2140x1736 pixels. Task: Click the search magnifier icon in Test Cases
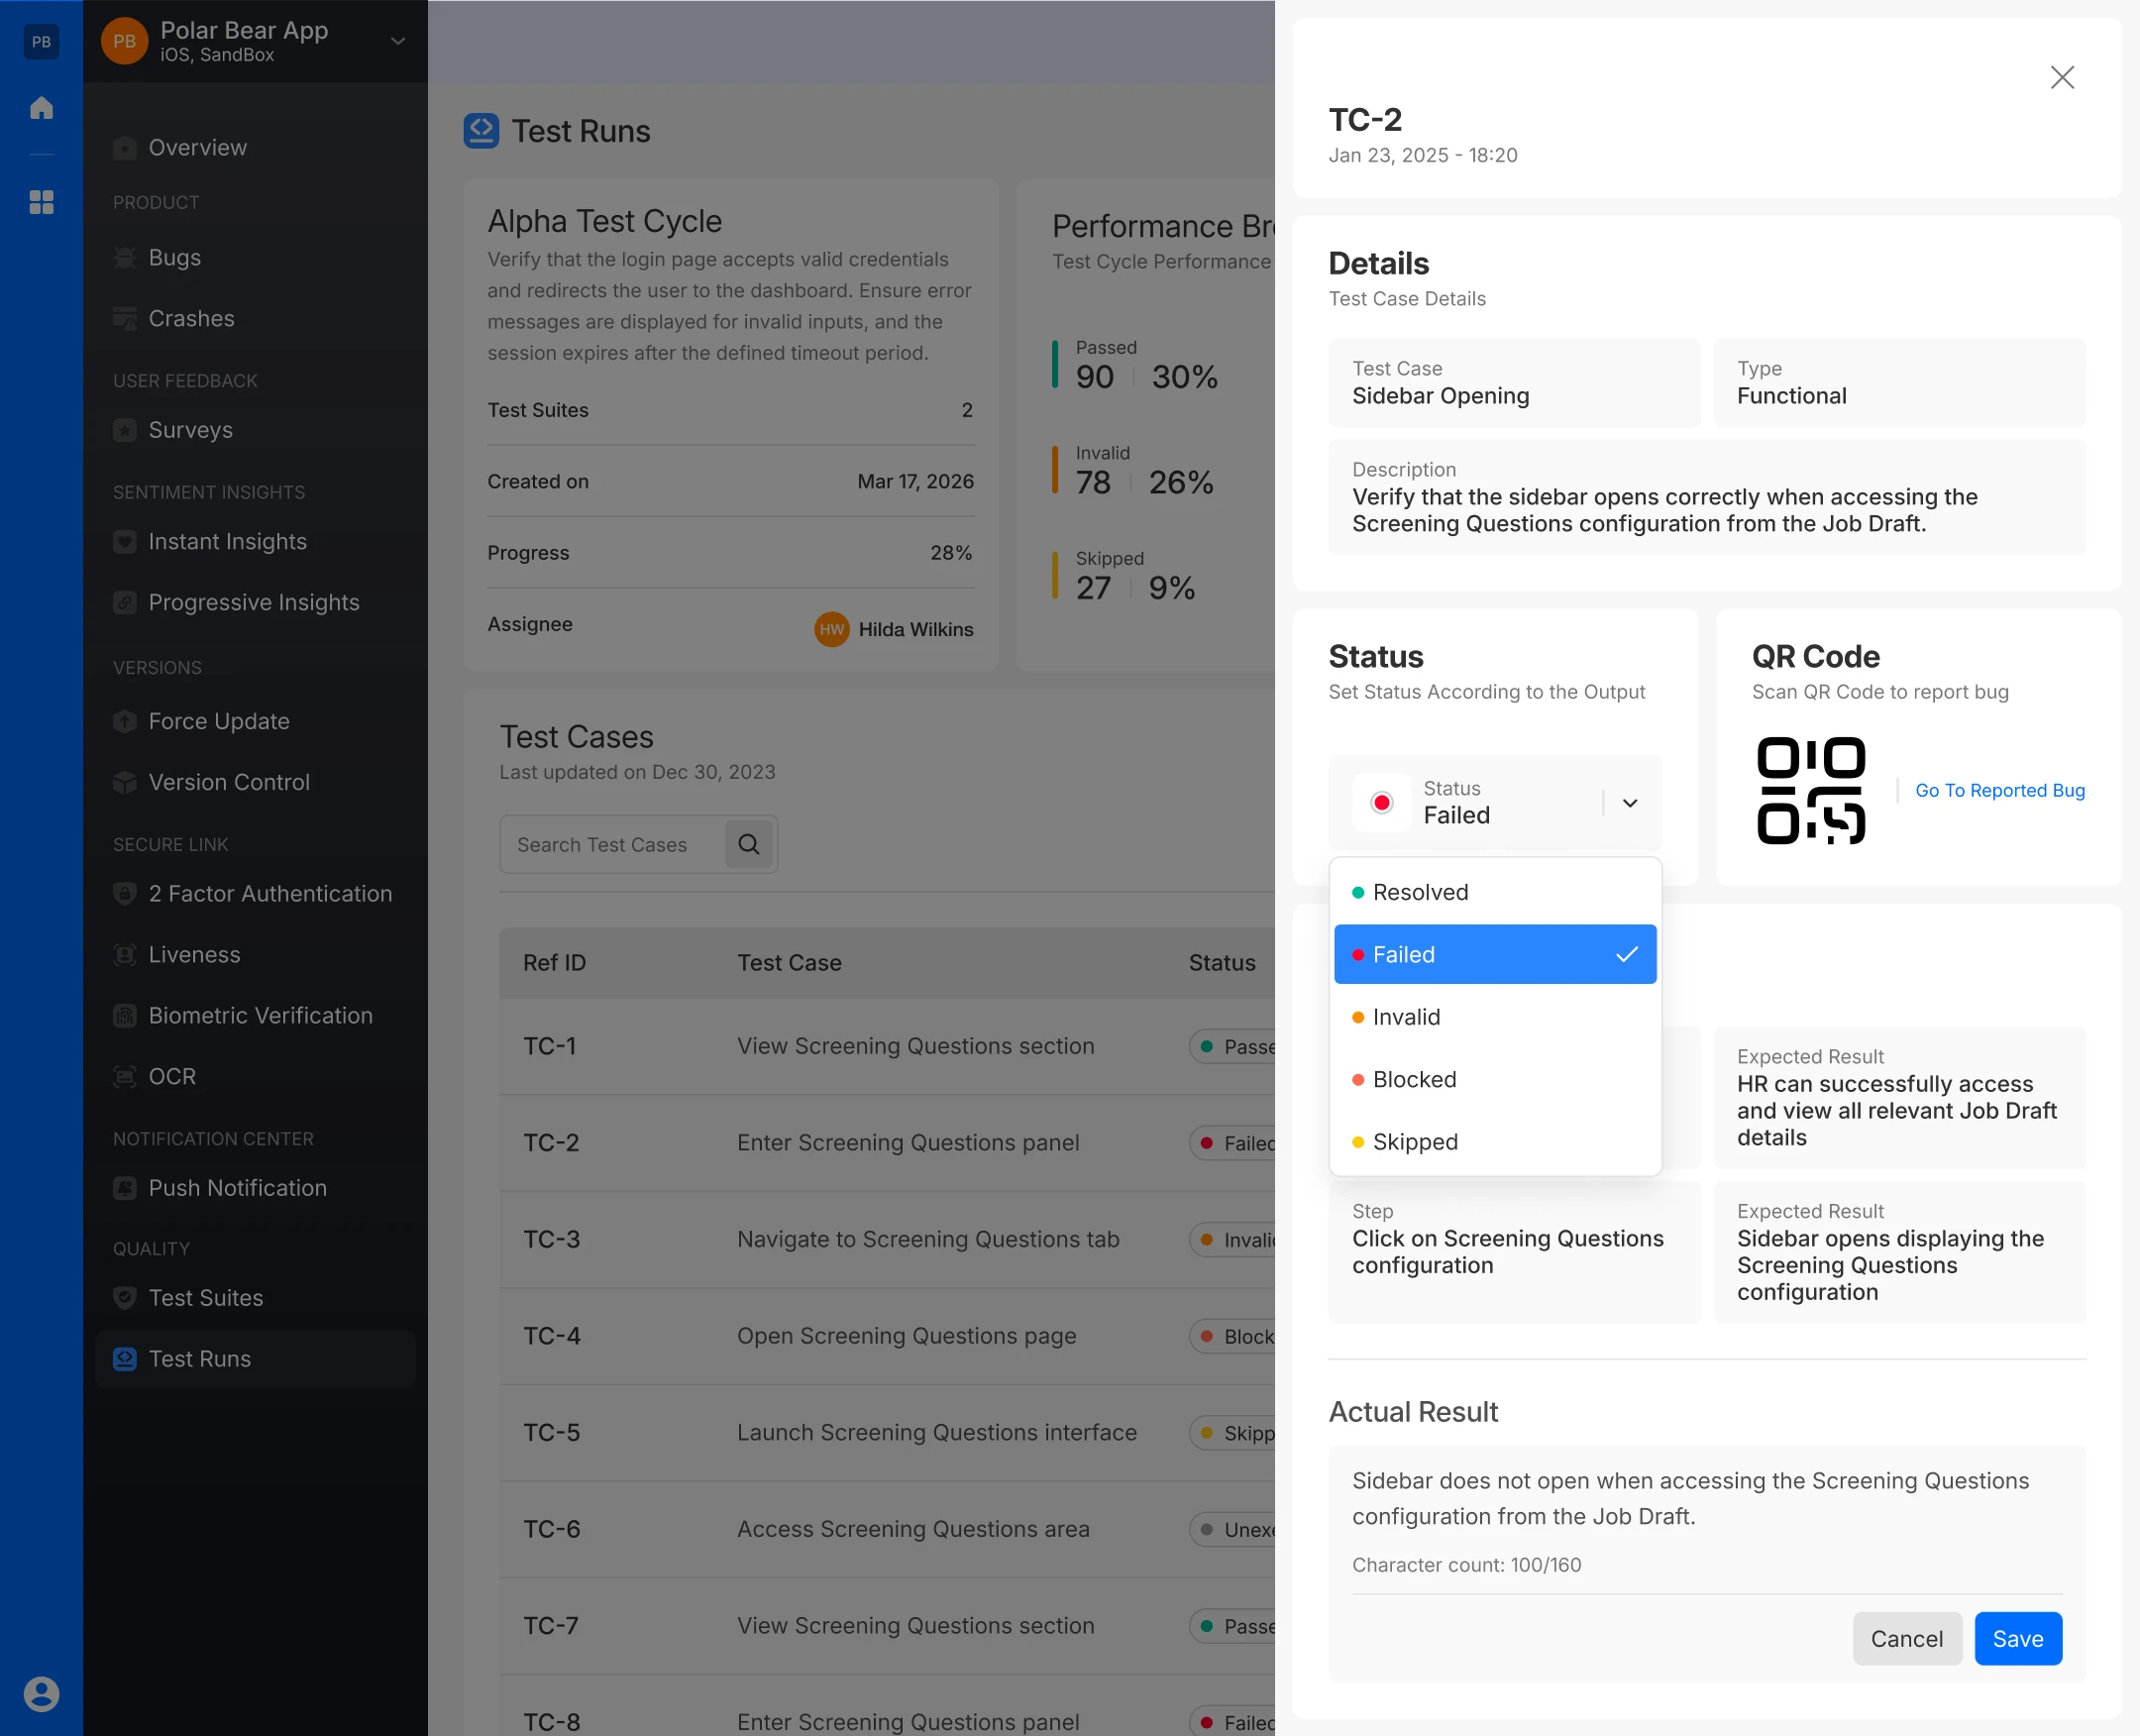coord(749,844)
